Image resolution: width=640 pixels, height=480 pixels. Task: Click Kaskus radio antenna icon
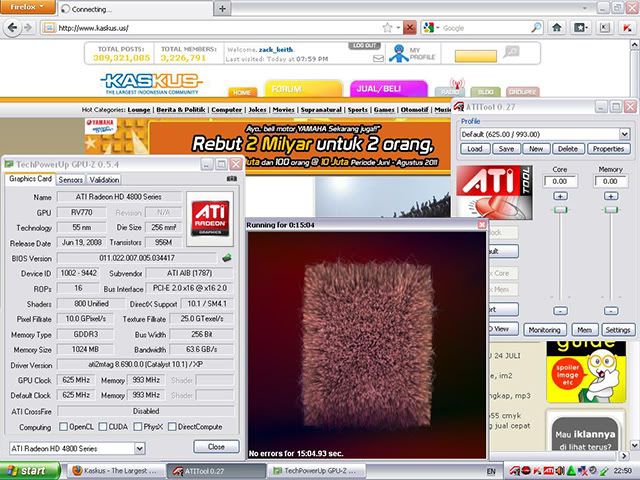click(x=457, y=84)
